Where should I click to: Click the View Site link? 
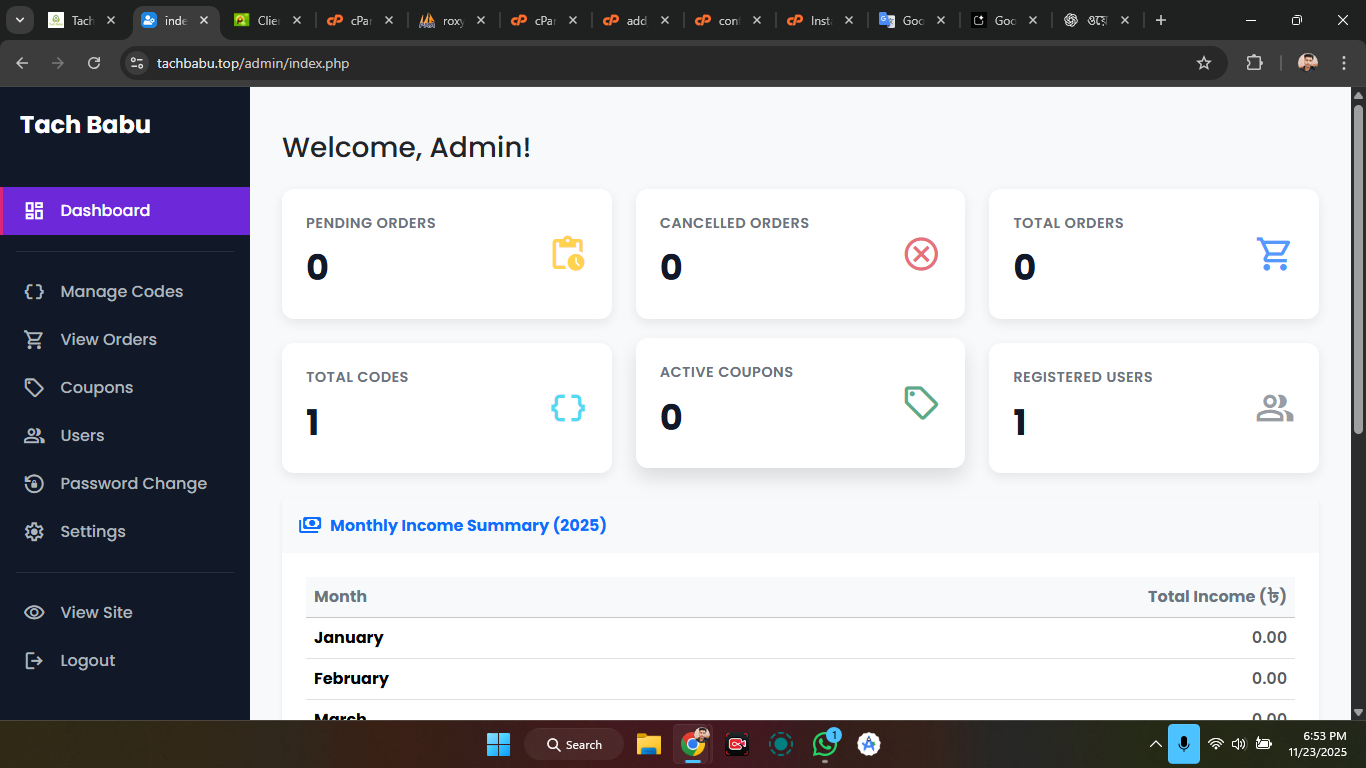pyautogui.click(x=96, y=613)
